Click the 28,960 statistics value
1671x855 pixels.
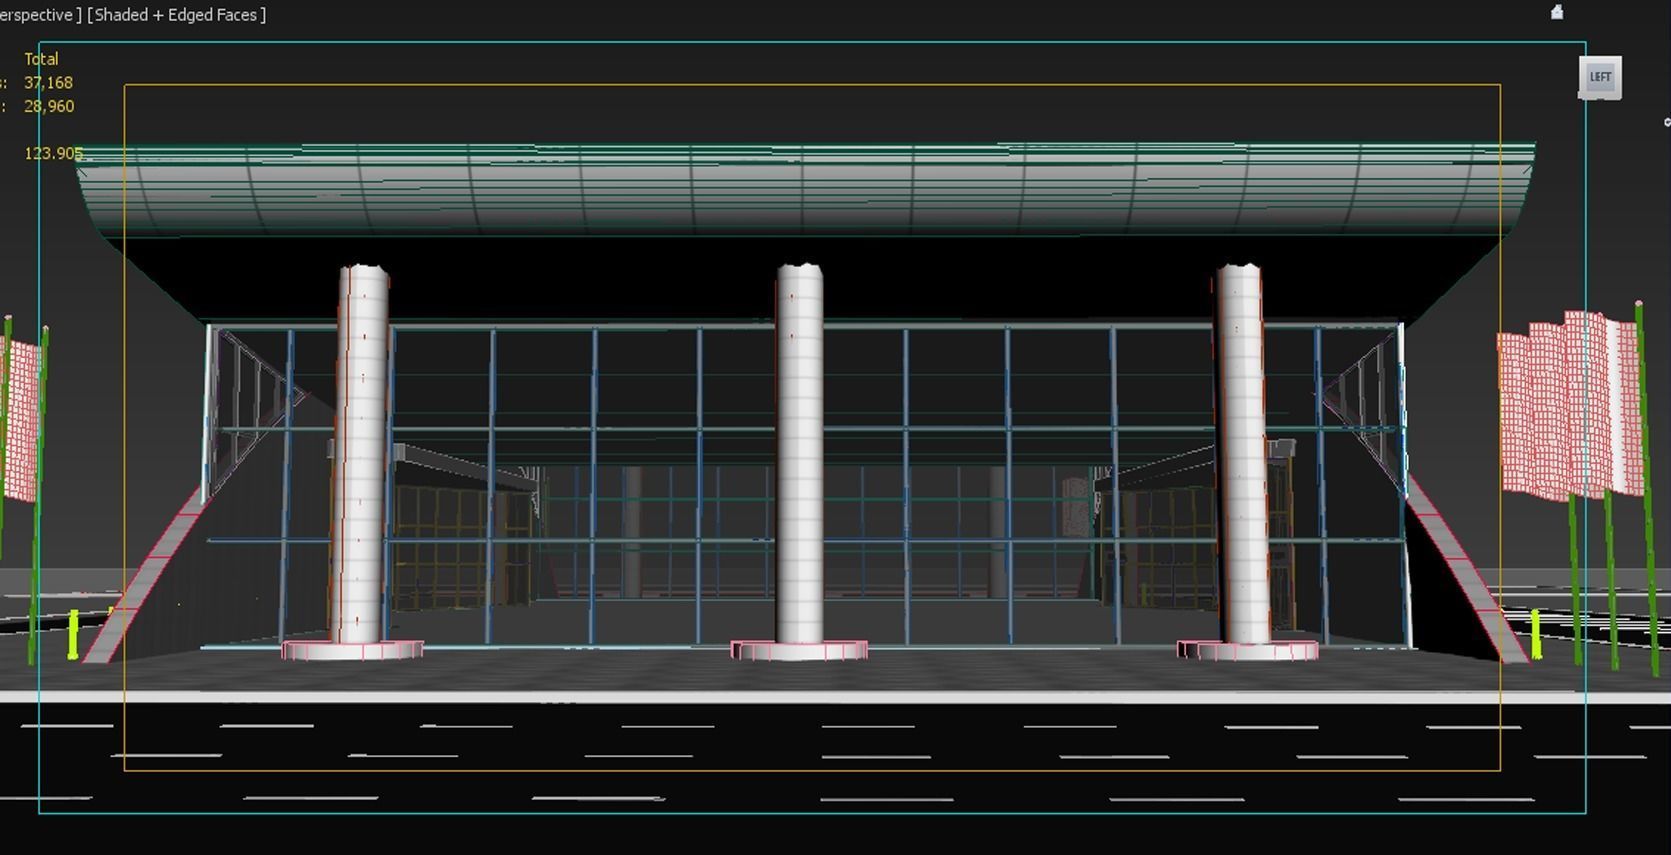click(x=49, y=106)
